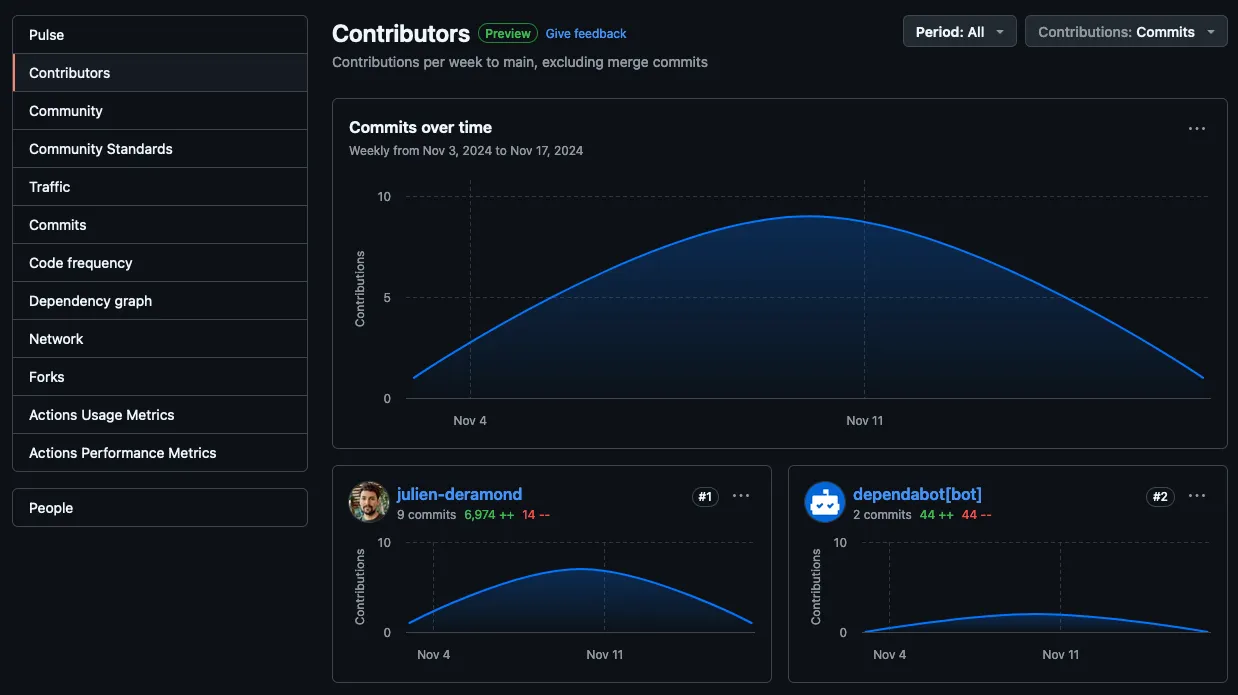Open dependabot card's three-dot menu
The image size is (1238, 695).
point(1197,496)
